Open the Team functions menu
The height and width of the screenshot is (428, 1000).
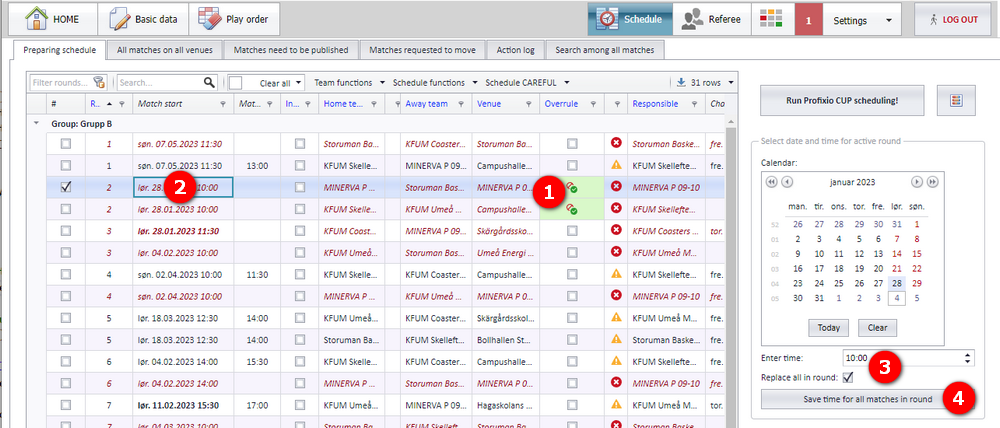[349, 82]
